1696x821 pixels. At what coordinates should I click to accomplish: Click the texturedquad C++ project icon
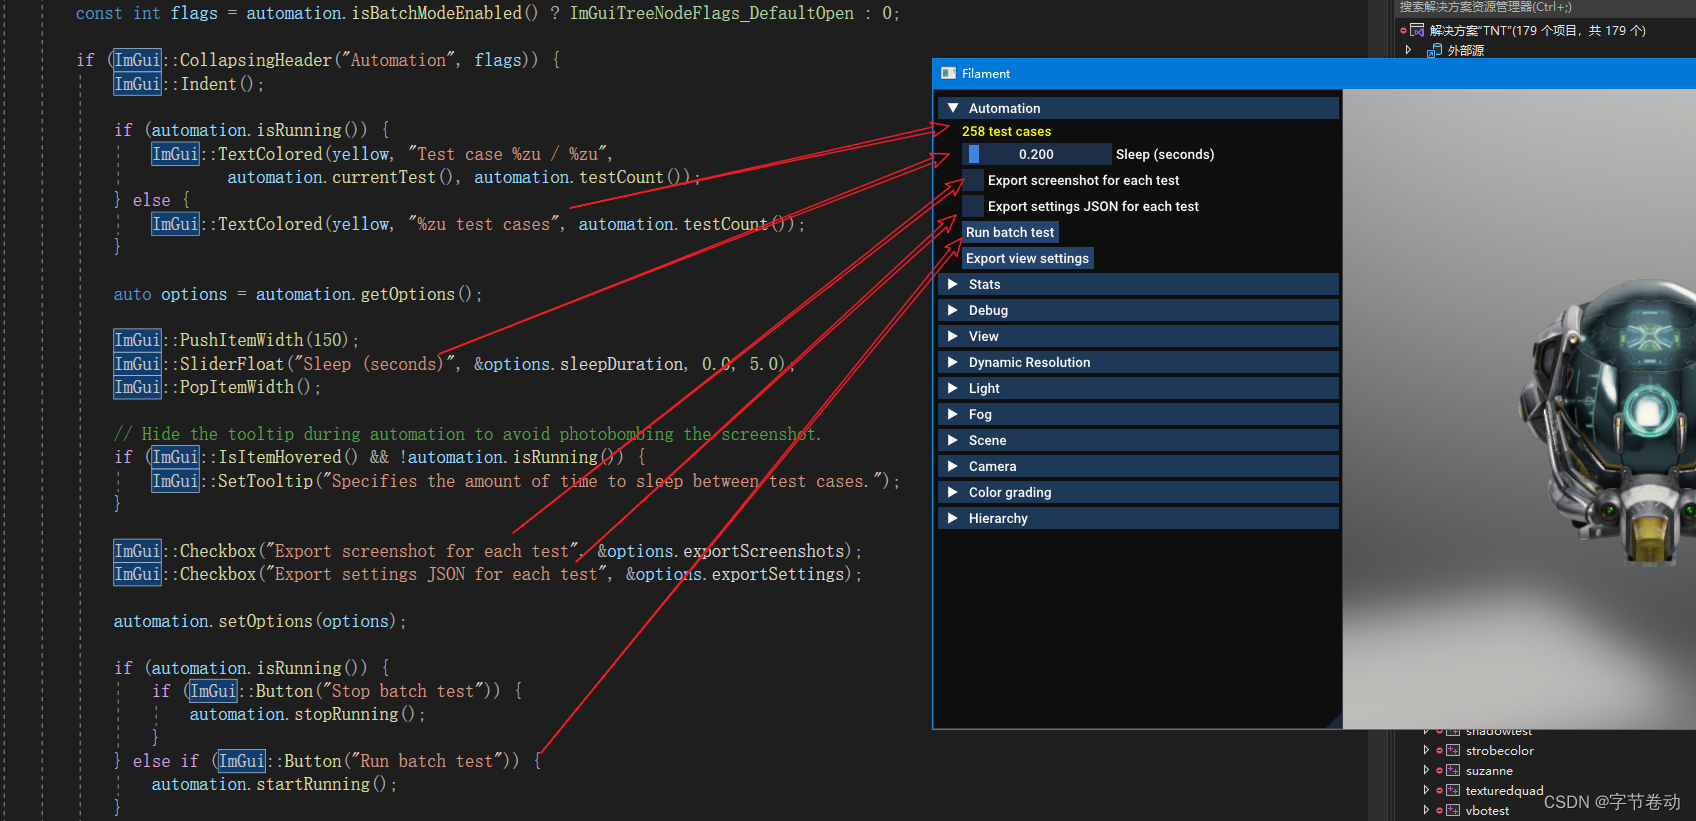1453,790
